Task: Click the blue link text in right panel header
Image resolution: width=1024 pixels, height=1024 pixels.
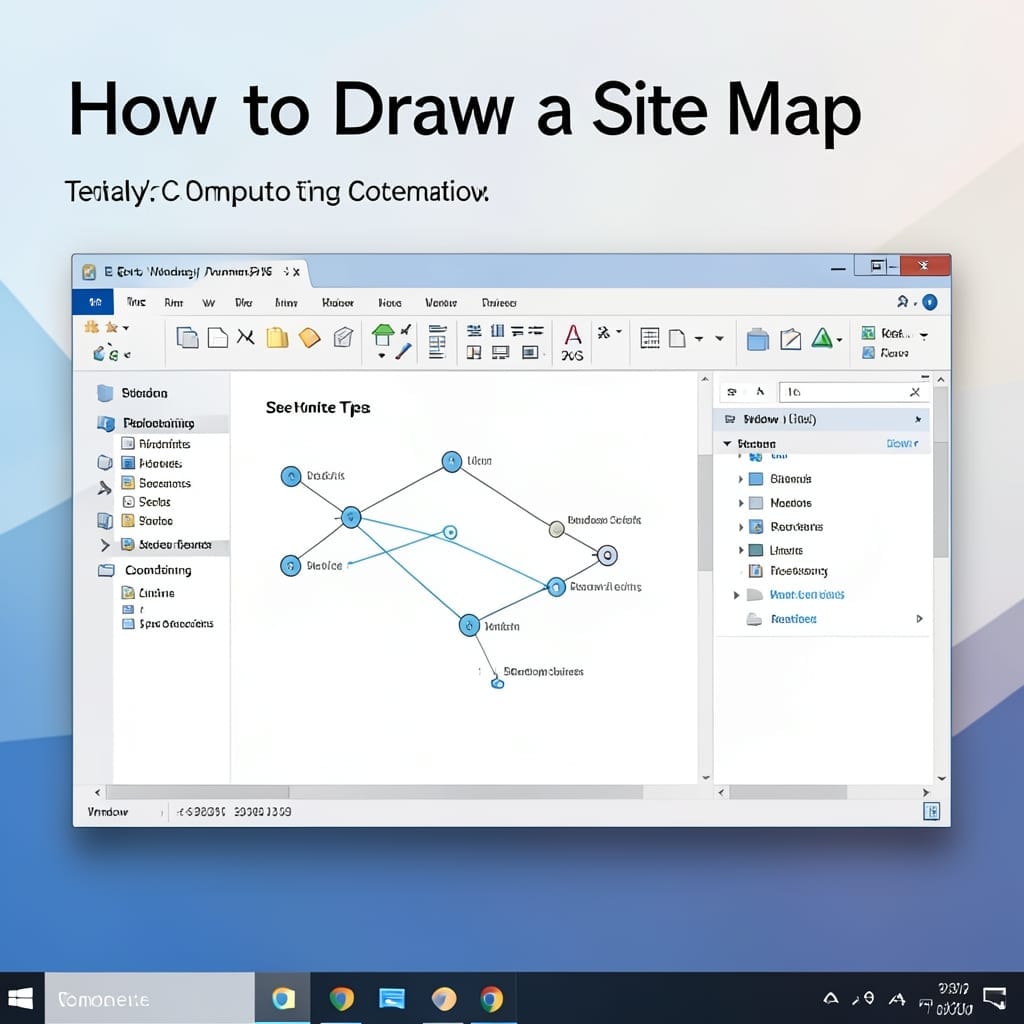Action: click(x=903, y=443)
